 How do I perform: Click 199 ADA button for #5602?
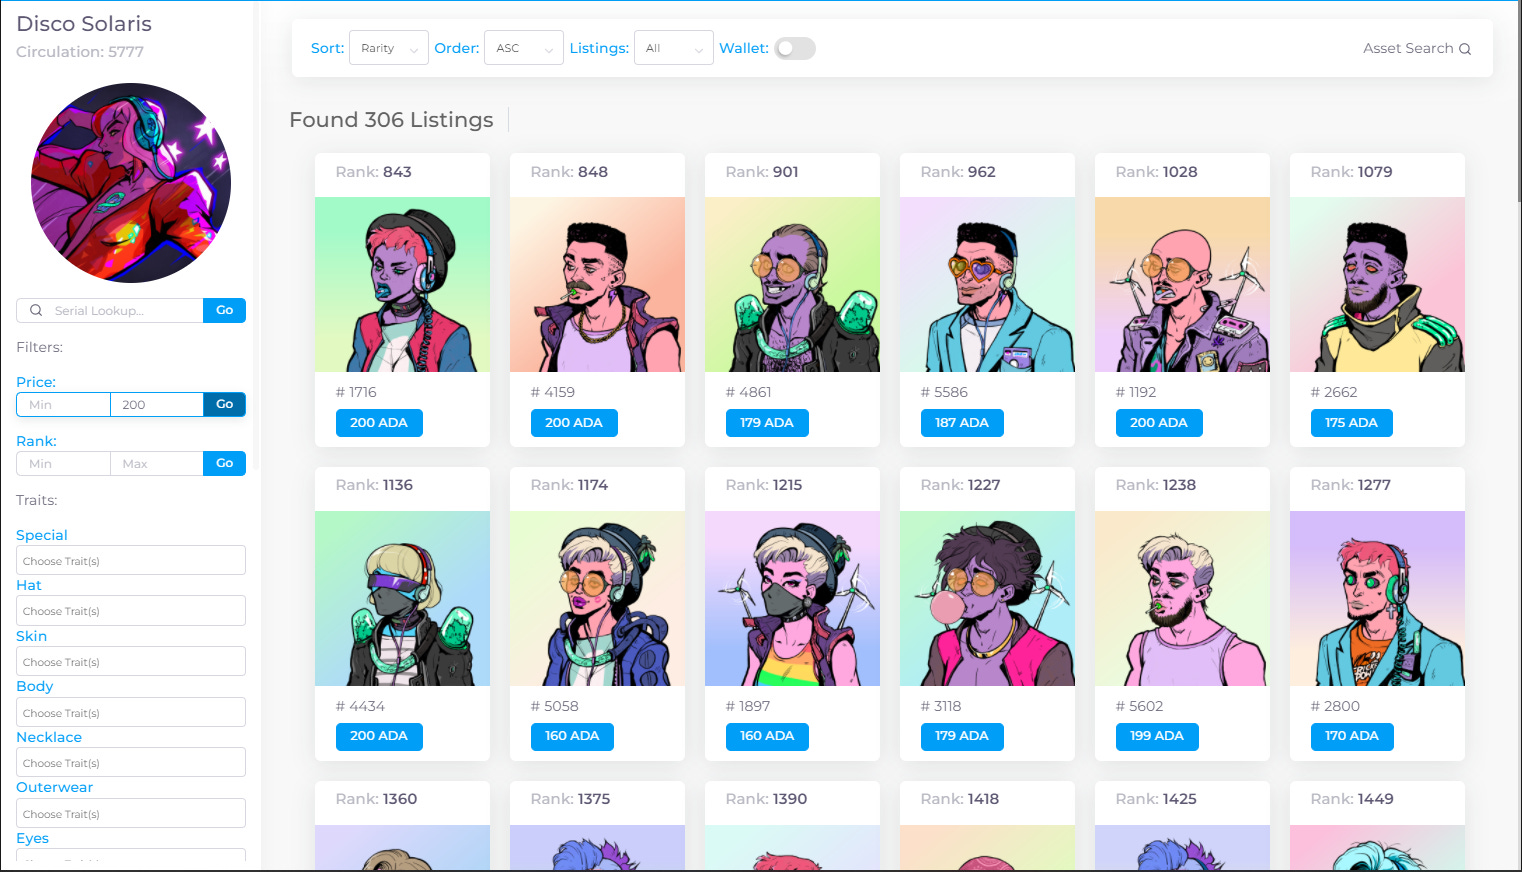pos(1157,736)
